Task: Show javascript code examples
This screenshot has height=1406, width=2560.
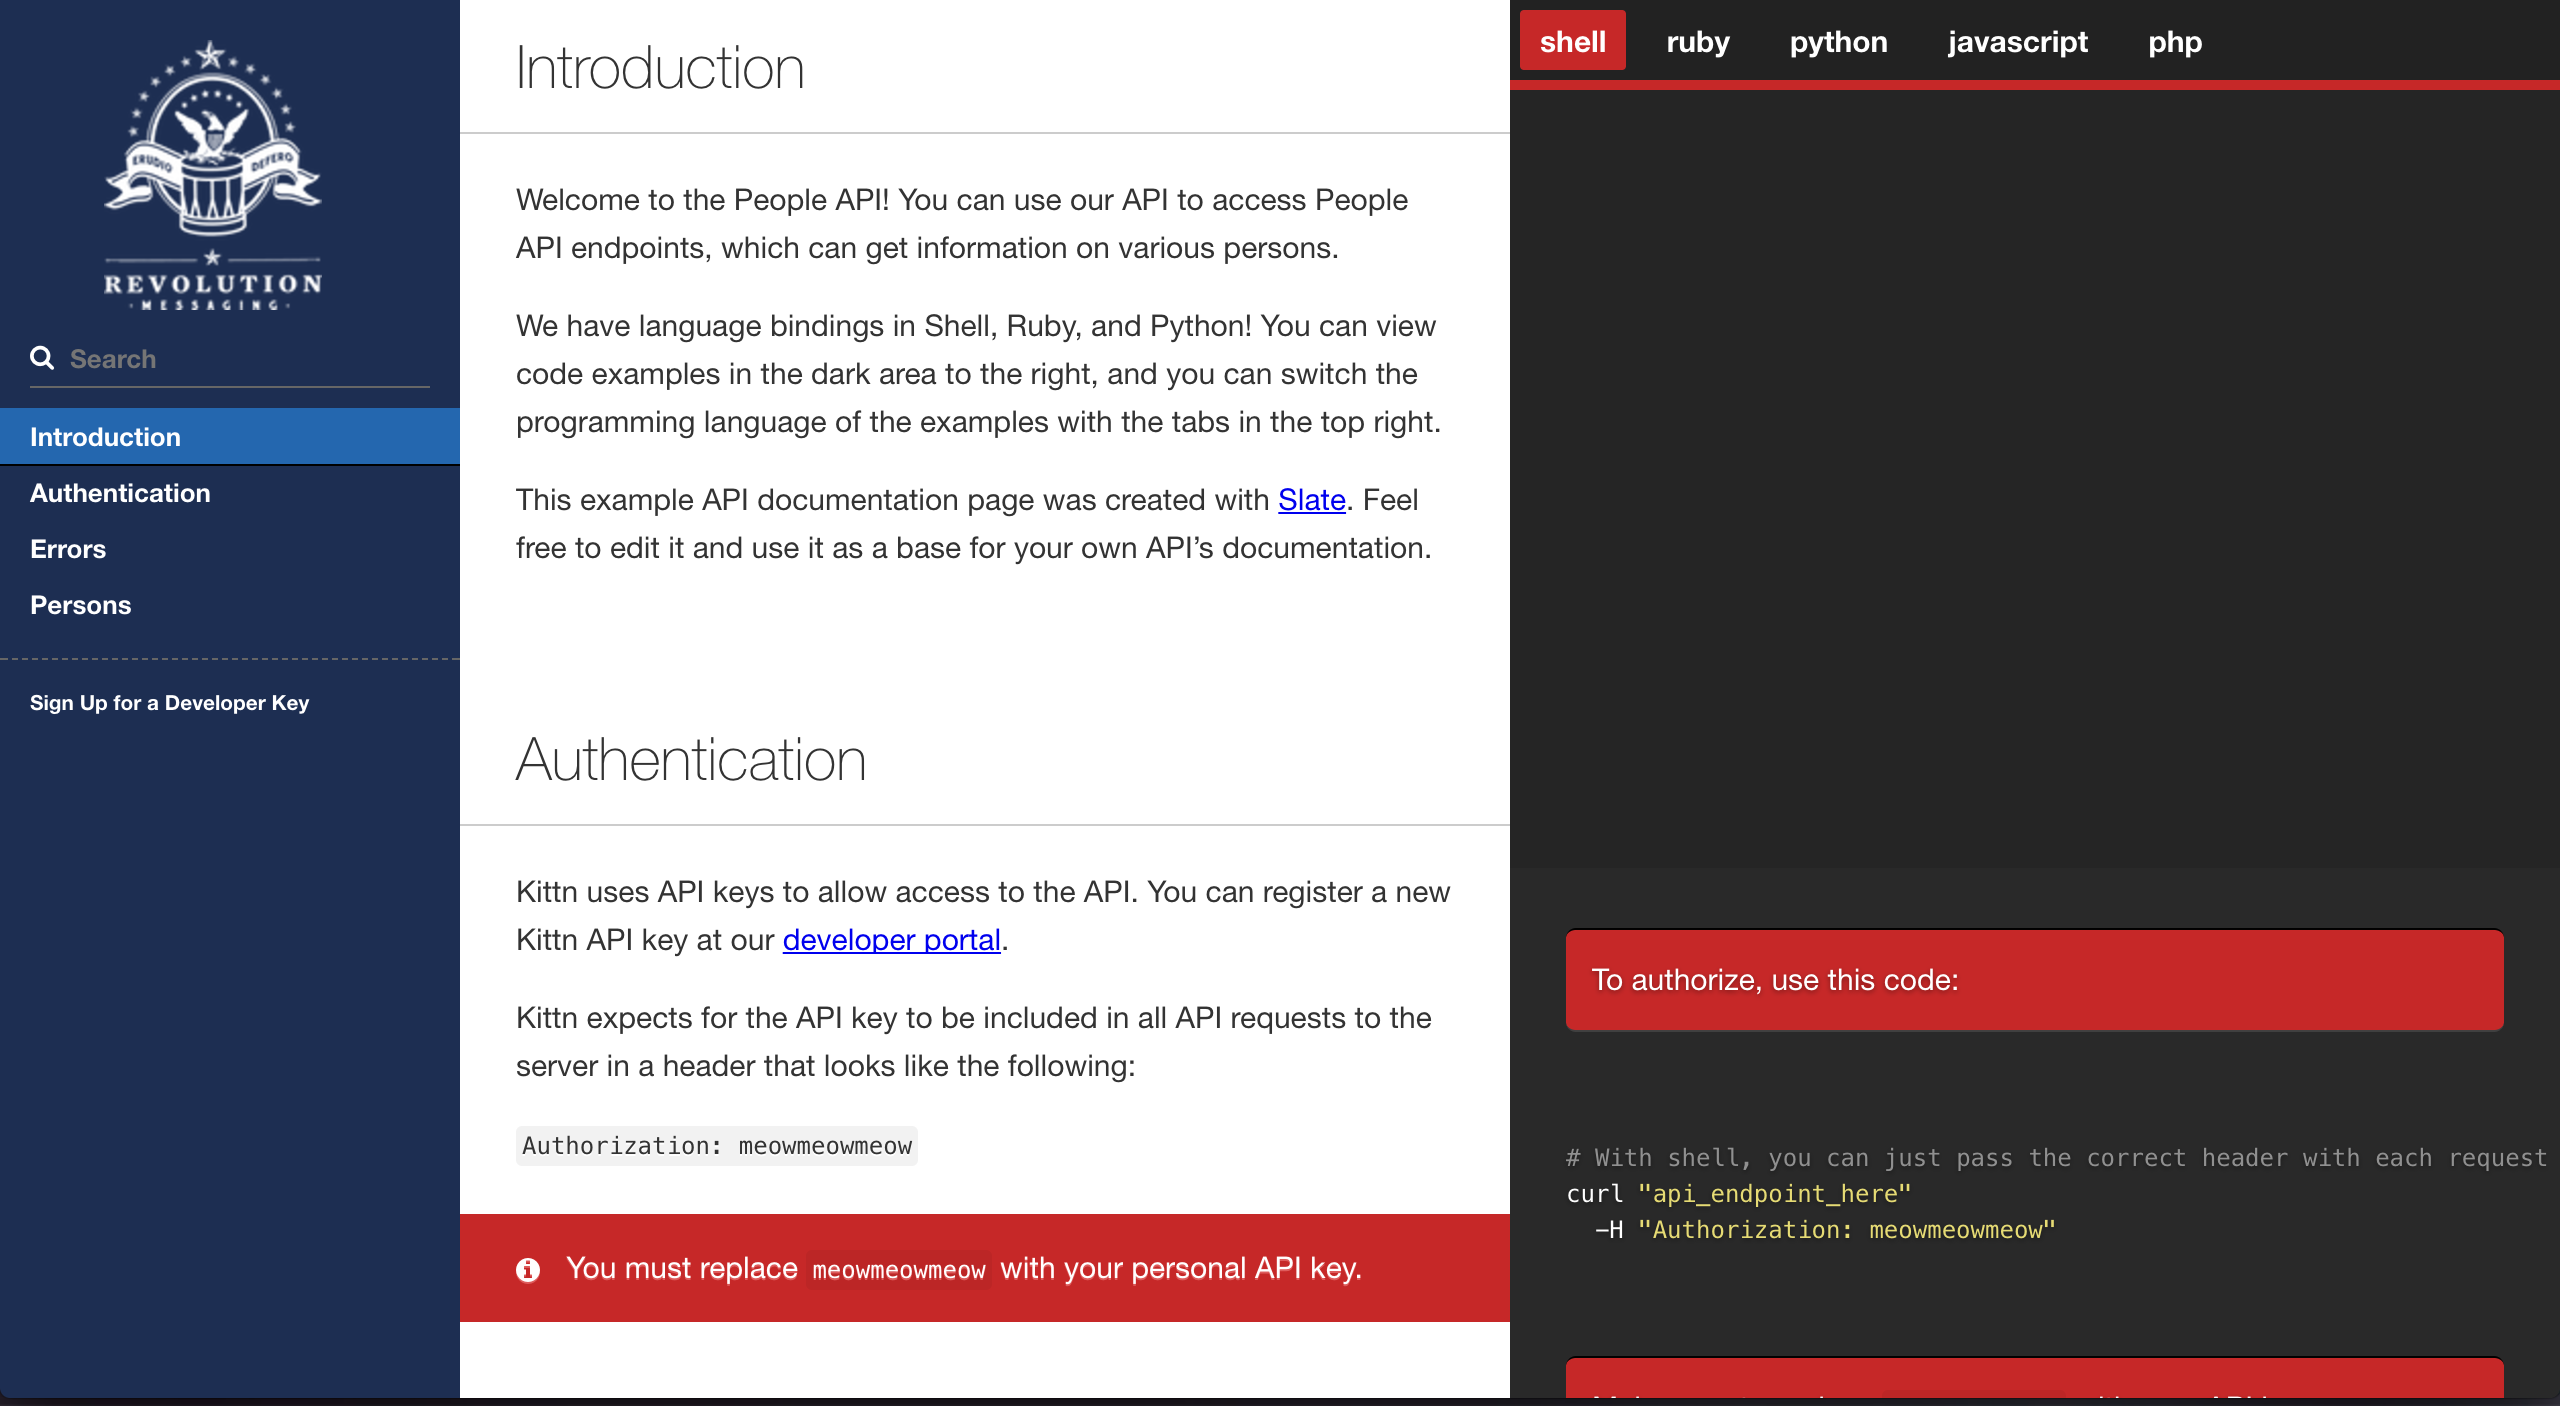Action: (x=2017, y=42)
